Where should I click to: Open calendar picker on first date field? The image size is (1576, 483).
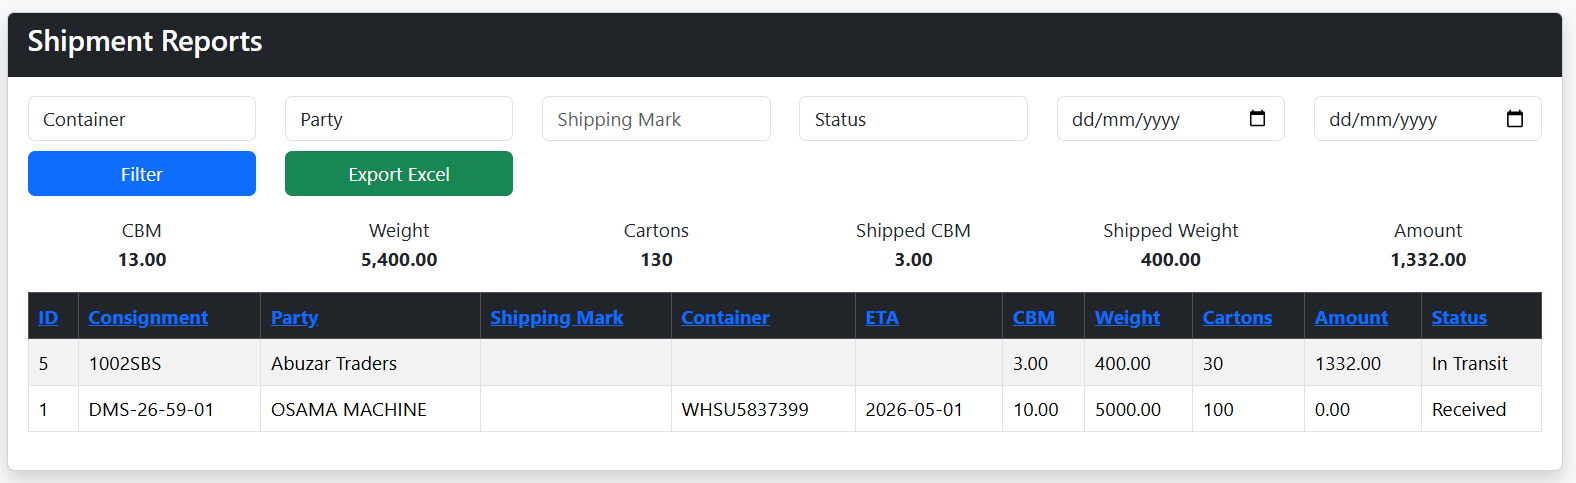point(1257,119)
